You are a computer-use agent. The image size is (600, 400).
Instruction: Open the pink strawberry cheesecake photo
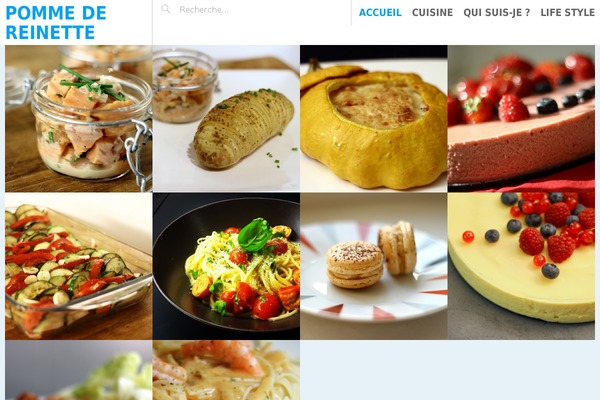[x=521, y=118]
